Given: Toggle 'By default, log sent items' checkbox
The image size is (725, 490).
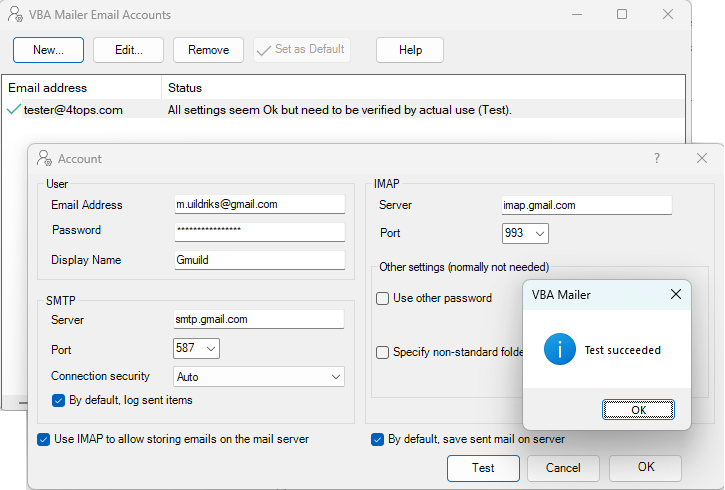Looking at the screenshot, I should coord(58,400).
